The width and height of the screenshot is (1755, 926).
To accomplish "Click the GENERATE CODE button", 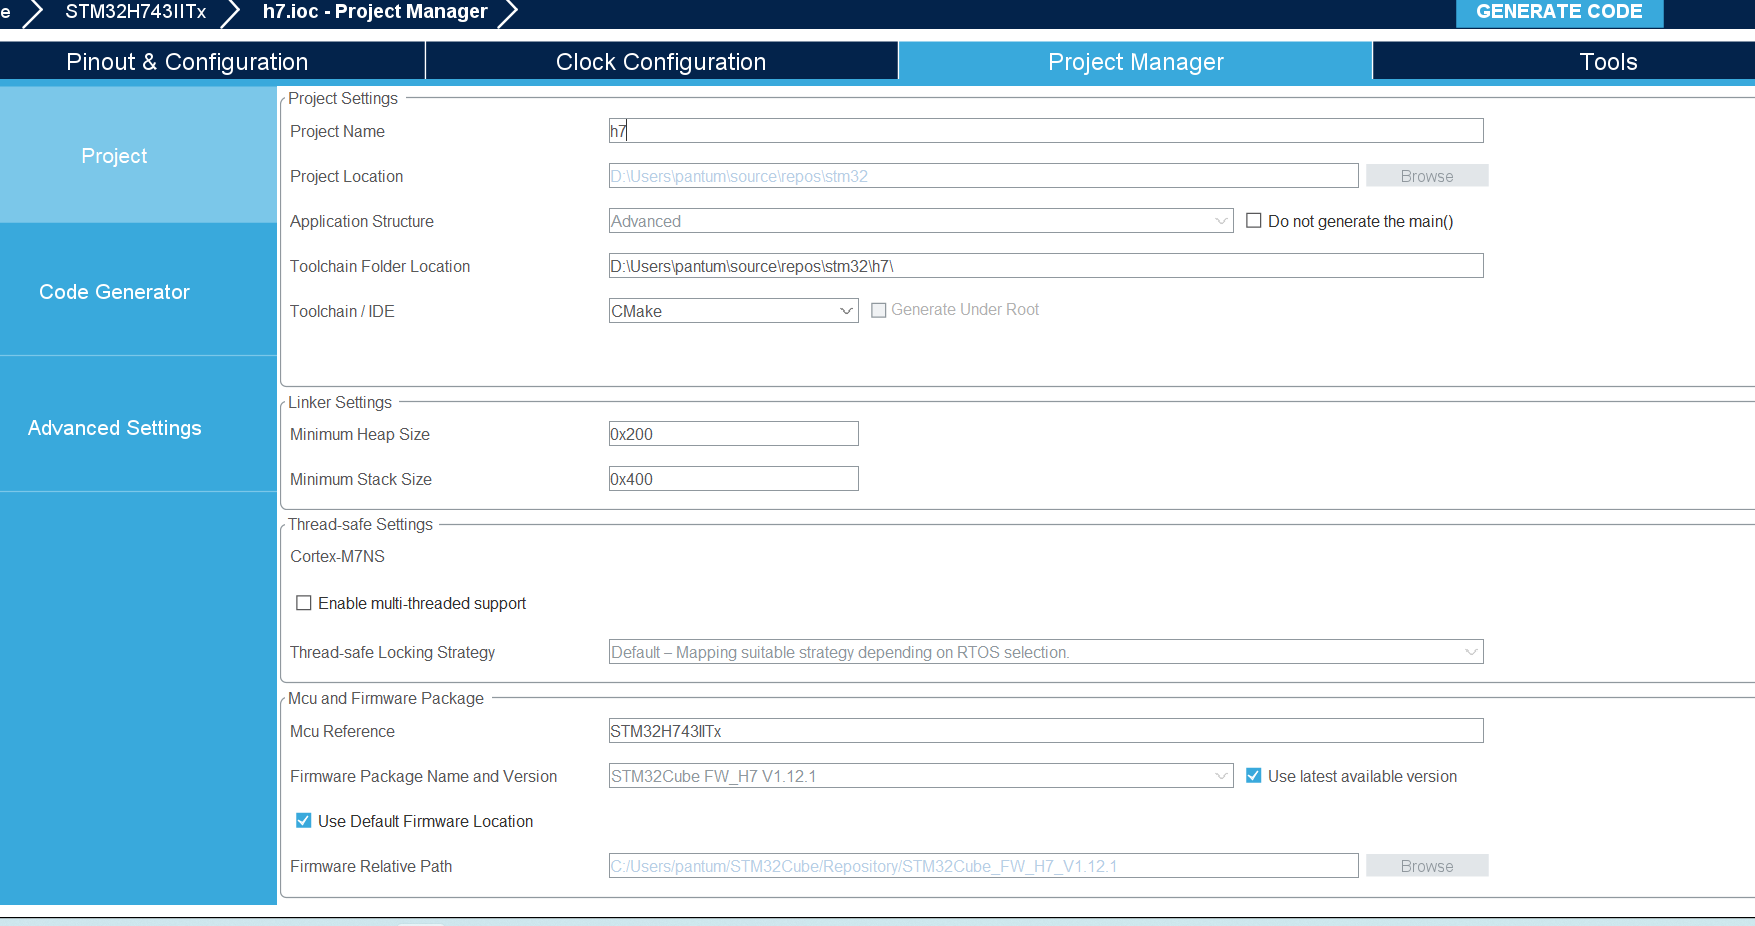I will [1559, 12].
